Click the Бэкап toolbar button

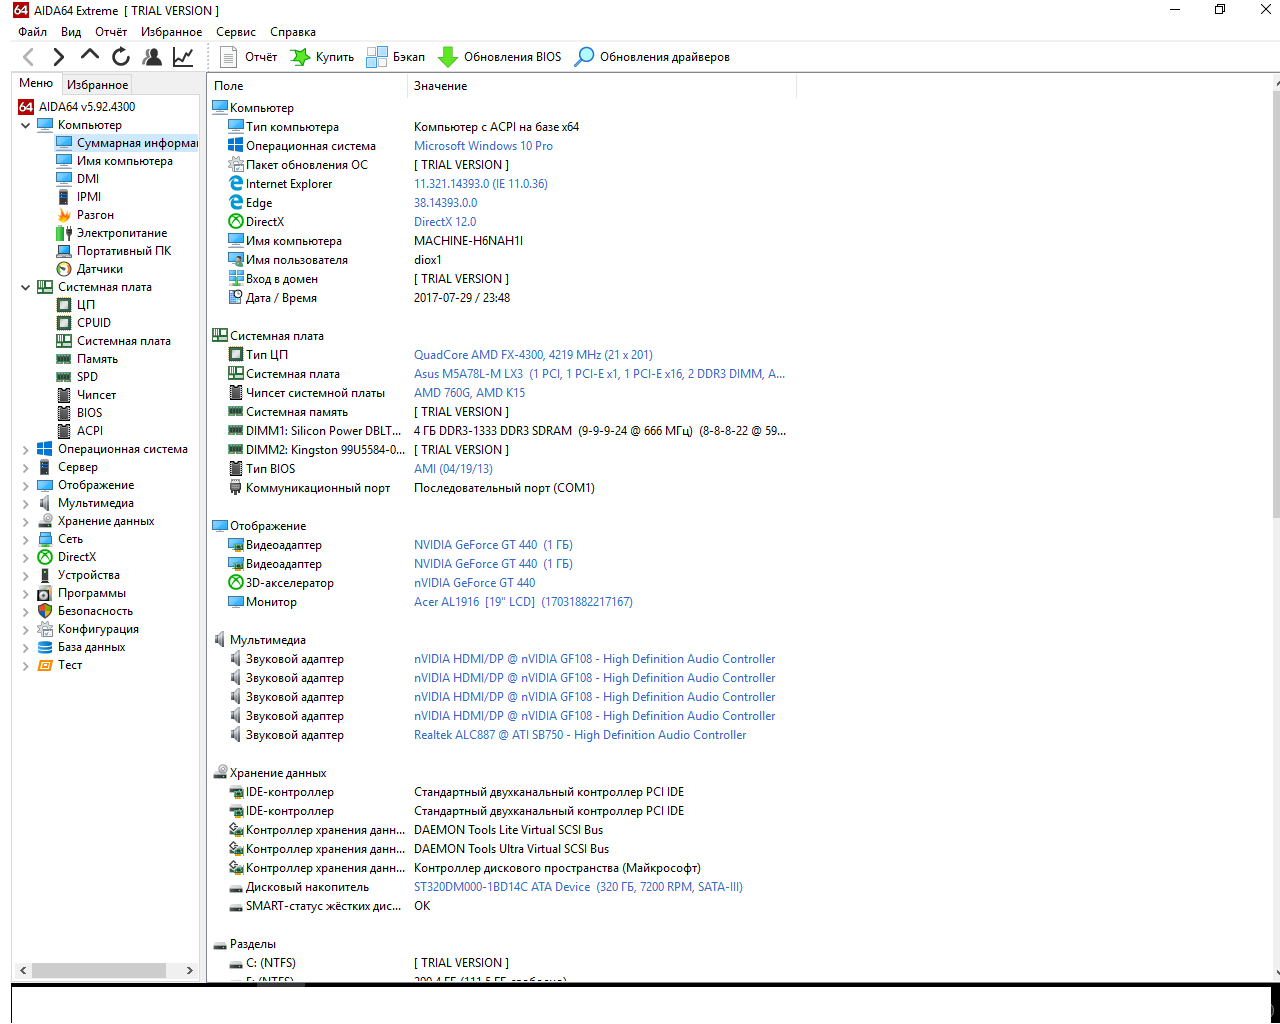(x=396, y=57)
